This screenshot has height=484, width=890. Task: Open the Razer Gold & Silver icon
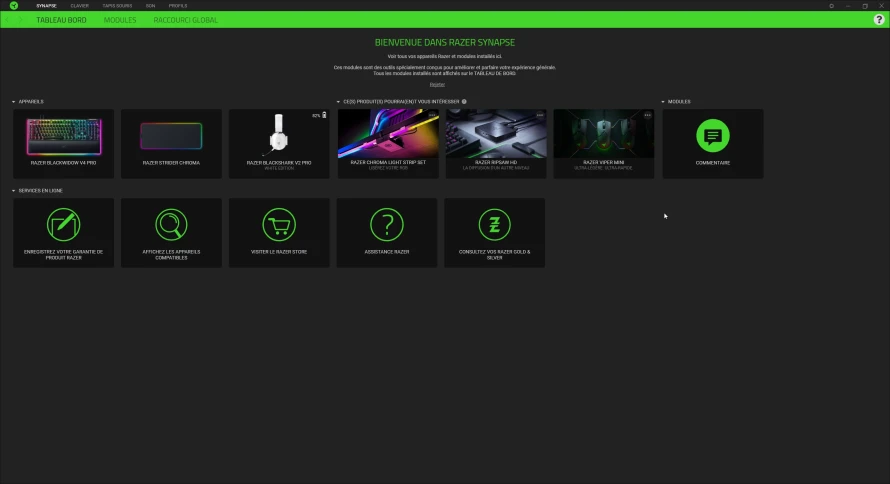click(x=494, y=225)
